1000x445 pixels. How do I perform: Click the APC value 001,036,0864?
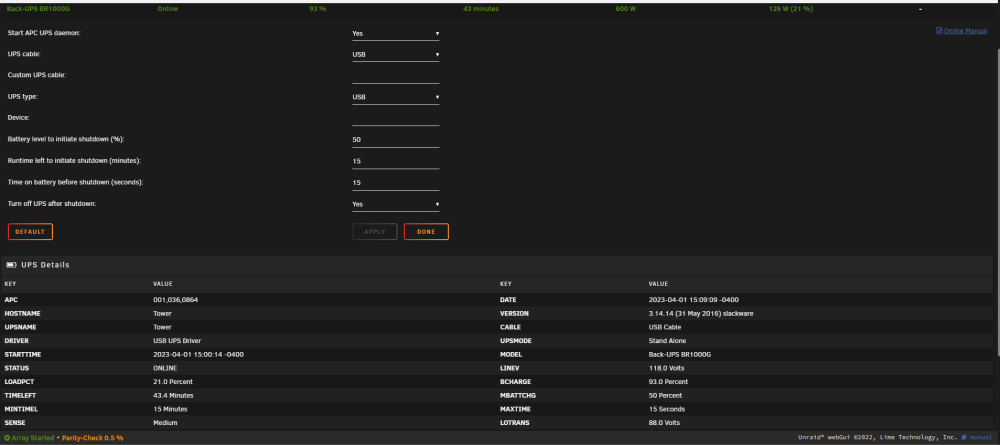[x=175, y=300]
